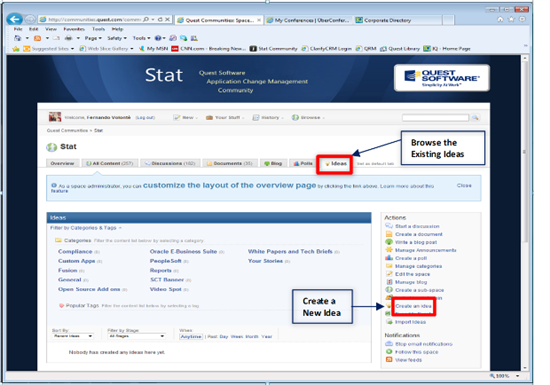Open the Video Spot category link
The height and width of the screenshot is (385, 550).
166,289
